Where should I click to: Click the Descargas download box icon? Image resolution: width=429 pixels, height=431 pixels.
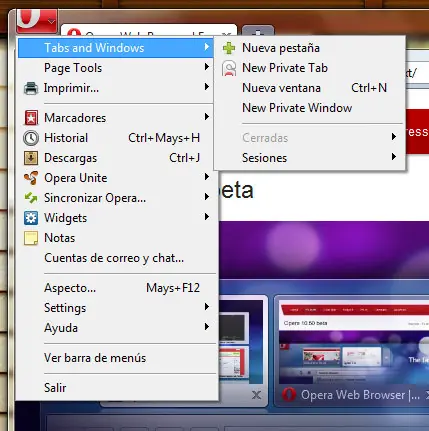(31, 158)
